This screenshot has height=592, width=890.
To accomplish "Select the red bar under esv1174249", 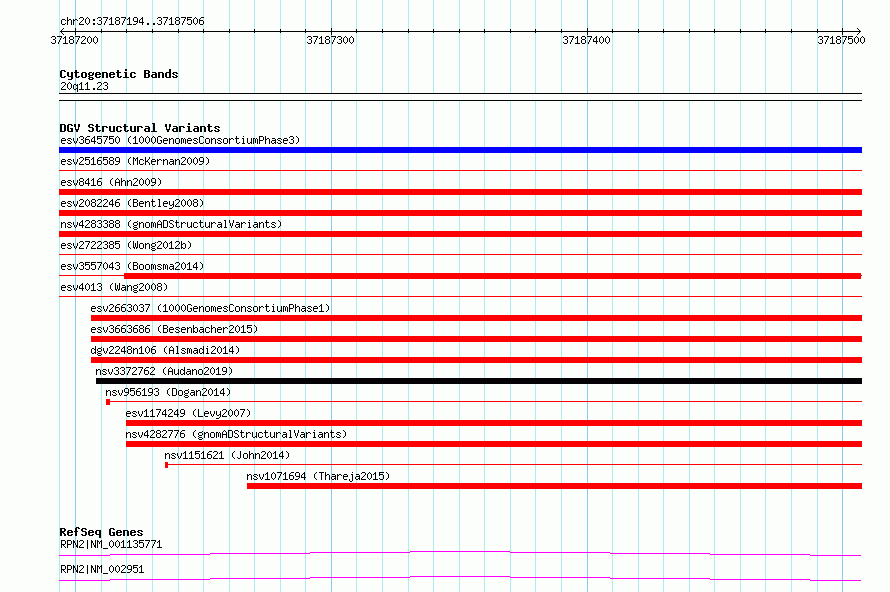I will click(x=494, y=423).
